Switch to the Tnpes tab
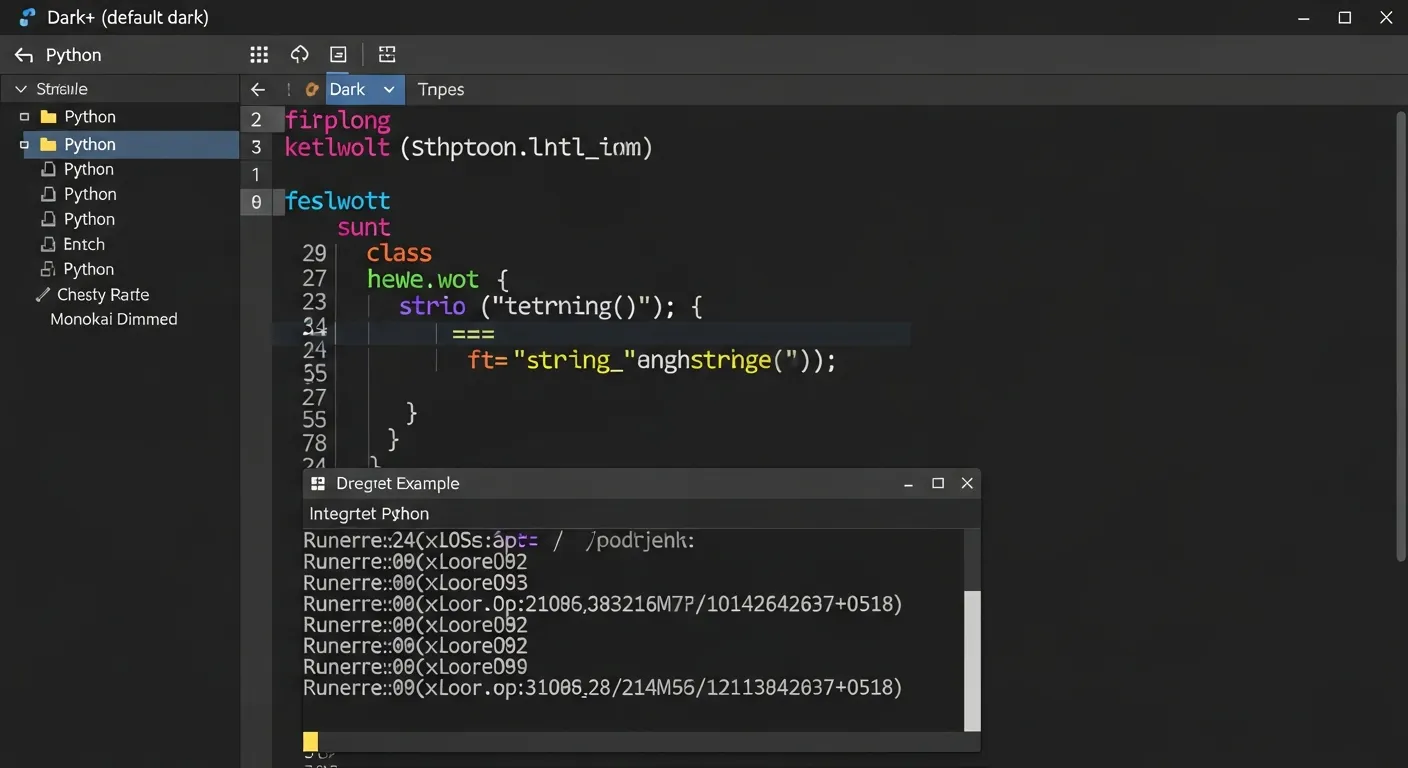 point(440,90)
